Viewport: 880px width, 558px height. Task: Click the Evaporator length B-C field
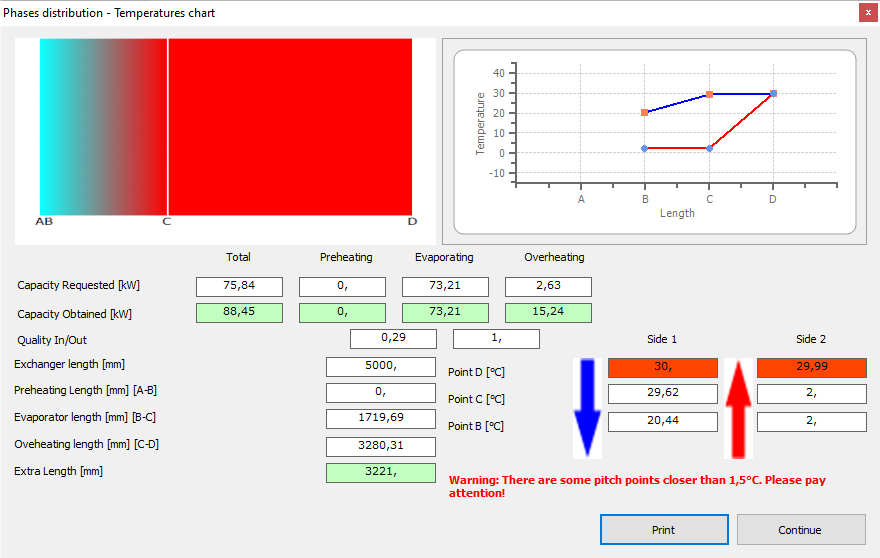[x=380, y=420]
